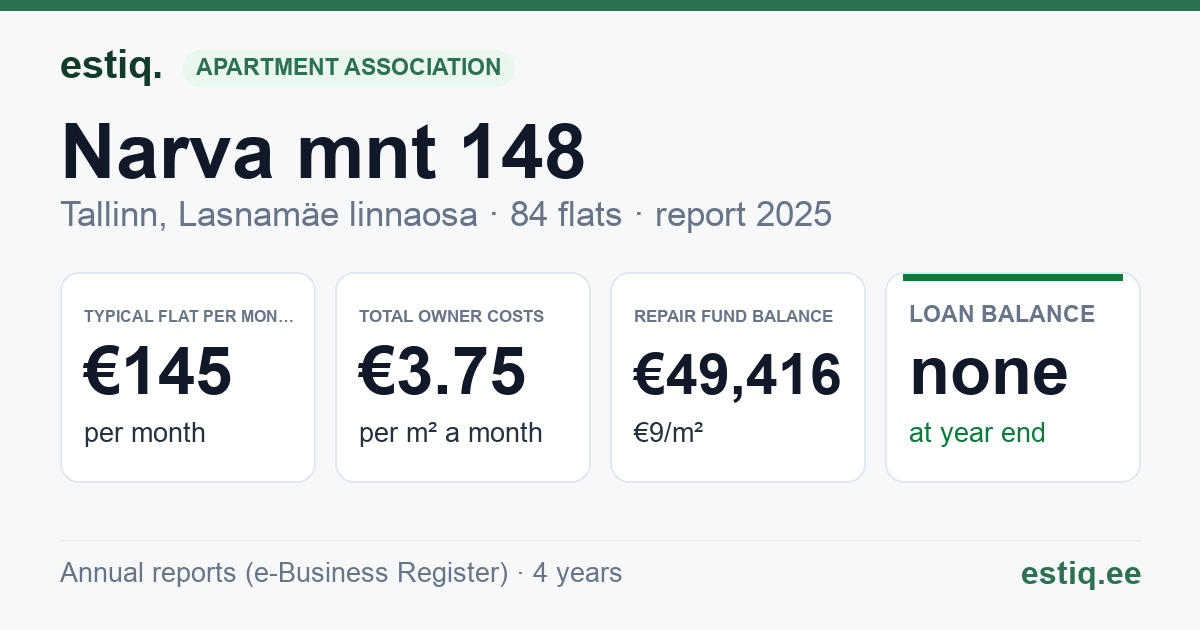
Task: Click the 'per m² a month' label
Action: coord(451,433)
